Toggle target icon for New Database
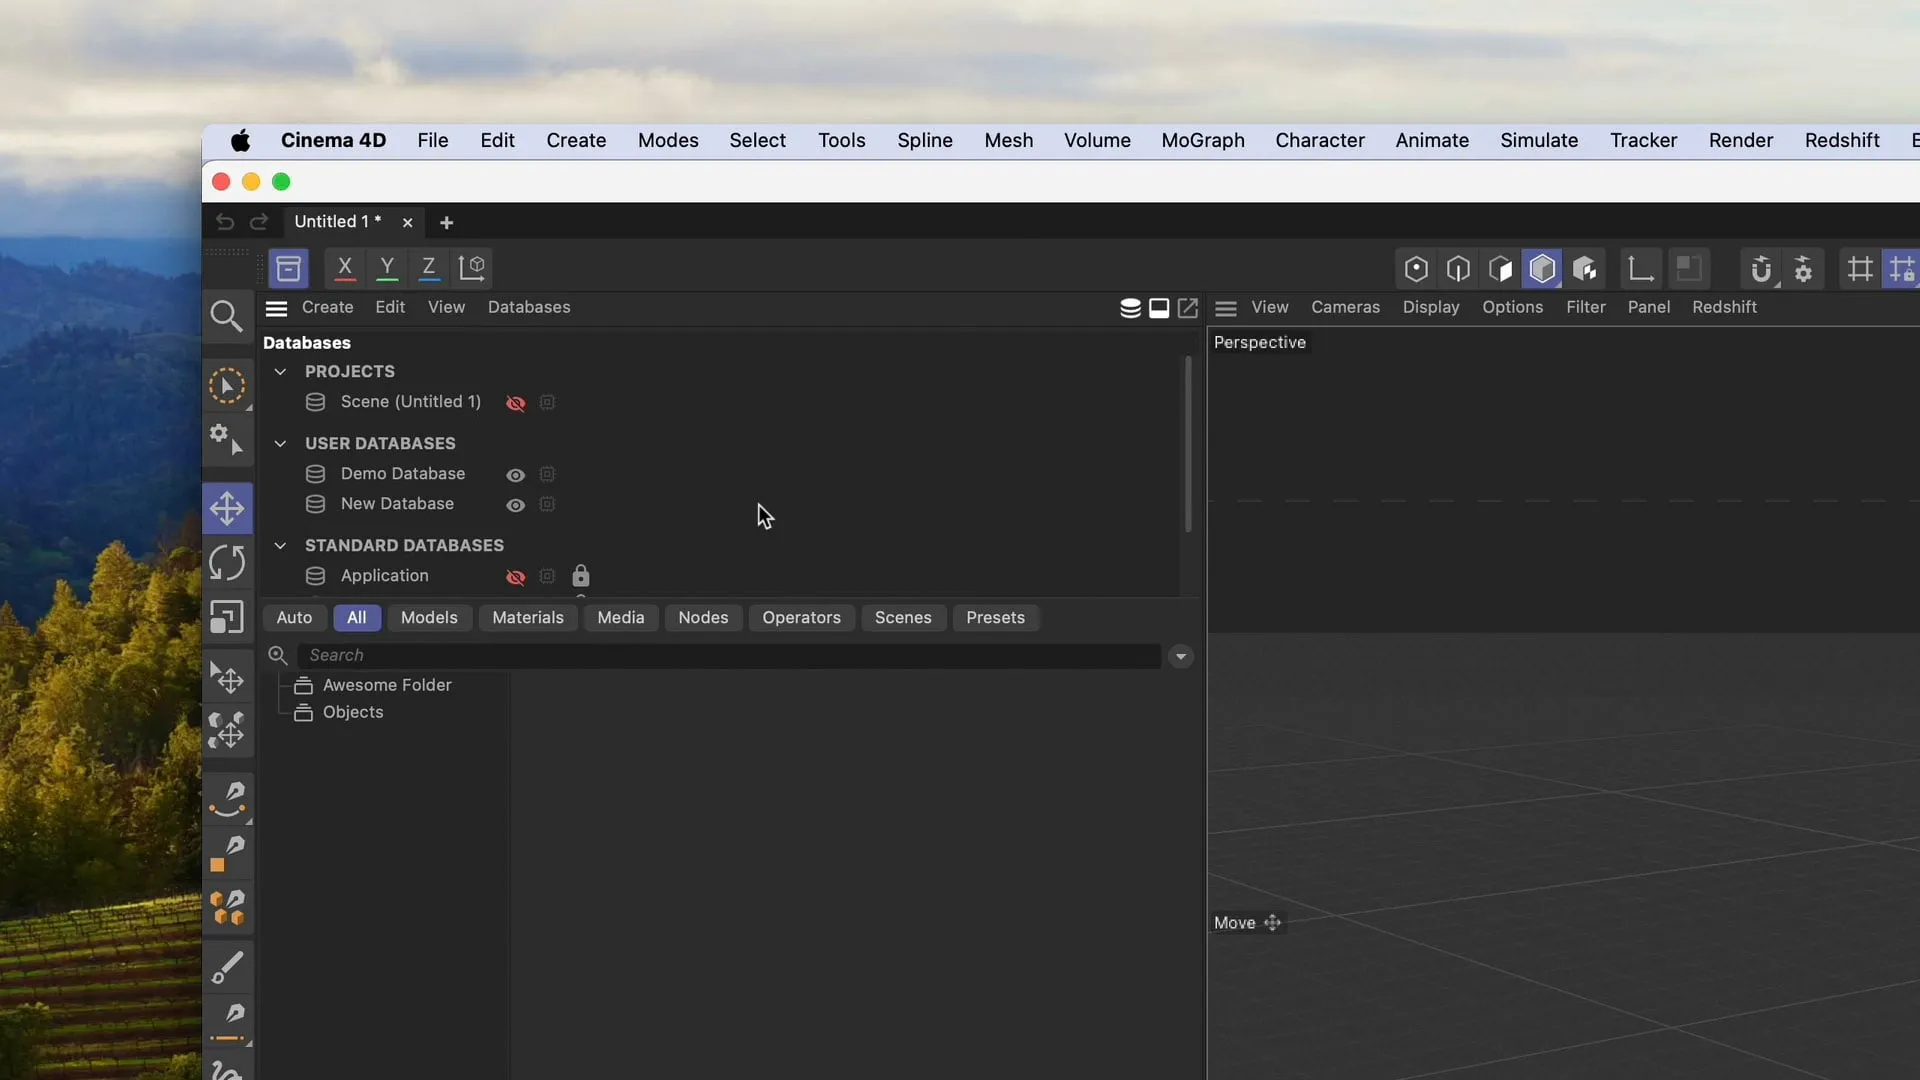1920x1080 pixels. tap(547, 504)
